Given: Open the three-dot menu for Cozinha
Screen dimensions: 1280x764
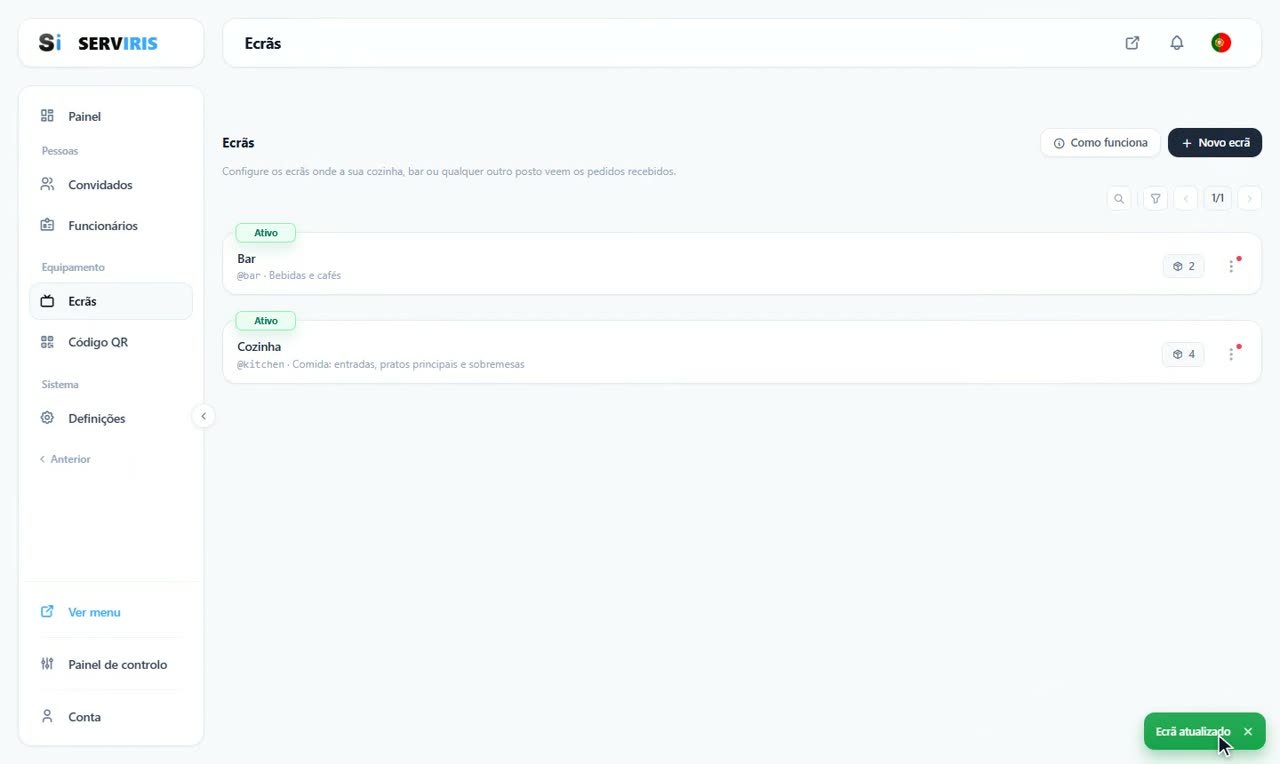Looking at the screenshot, I should (1231, 354).
